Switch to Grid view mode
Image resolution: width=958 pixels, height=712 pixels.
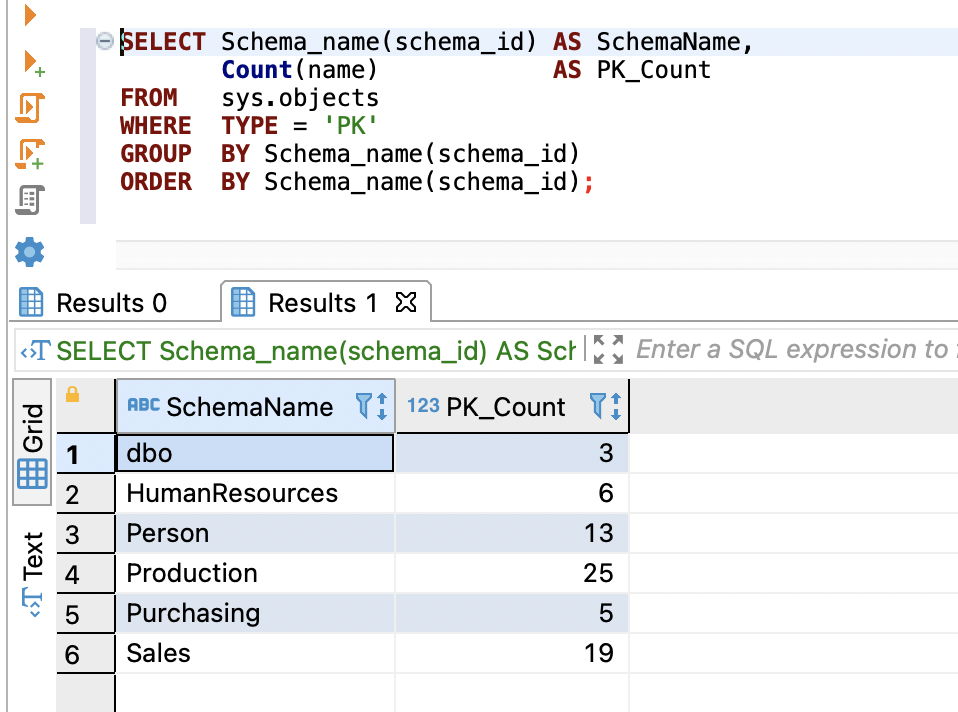(32, 446)
